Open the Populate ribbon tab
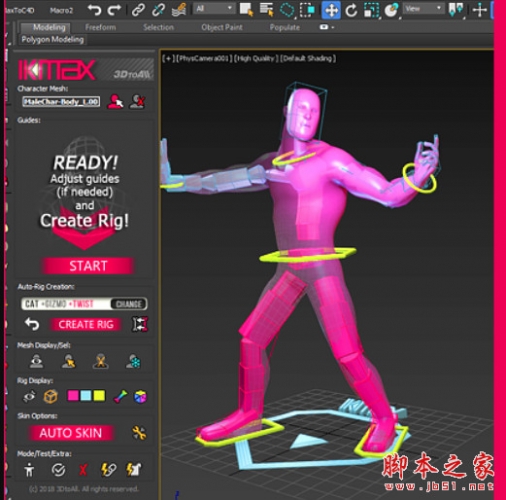Image resolution: width=506 pixels, height=500 pixels. [285, 27]
